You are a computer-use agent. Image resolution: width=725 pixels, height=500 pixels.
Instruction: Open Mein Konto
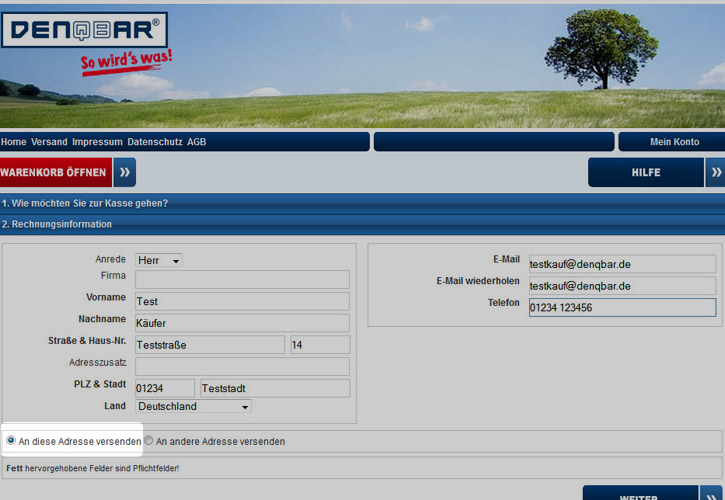[674, 142]
